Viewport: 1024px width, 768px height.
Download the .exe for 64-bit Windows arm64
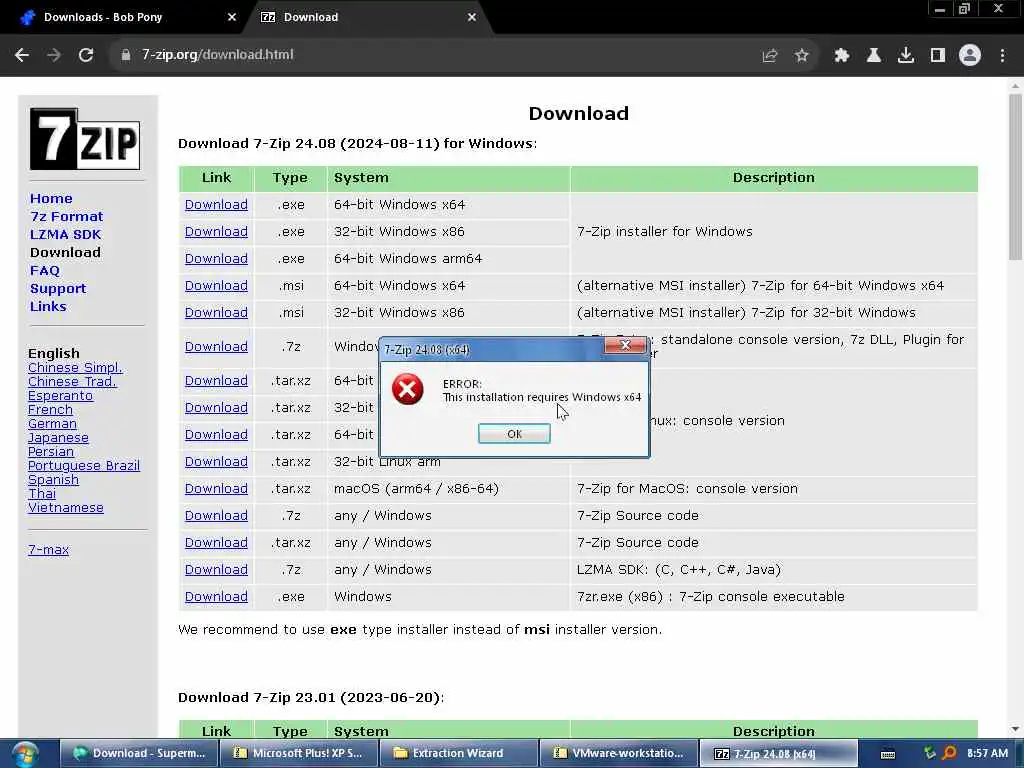coord(216,259)
